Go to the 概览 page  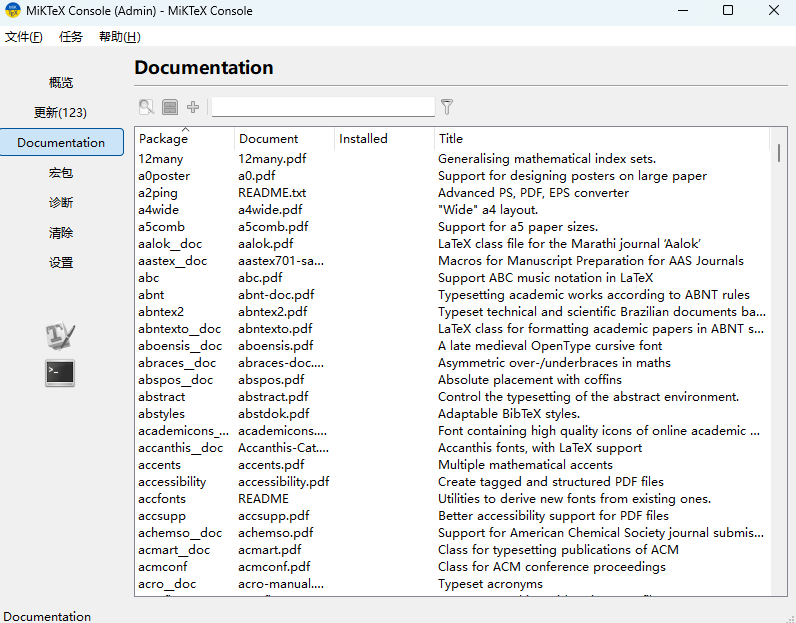[61, 83]
